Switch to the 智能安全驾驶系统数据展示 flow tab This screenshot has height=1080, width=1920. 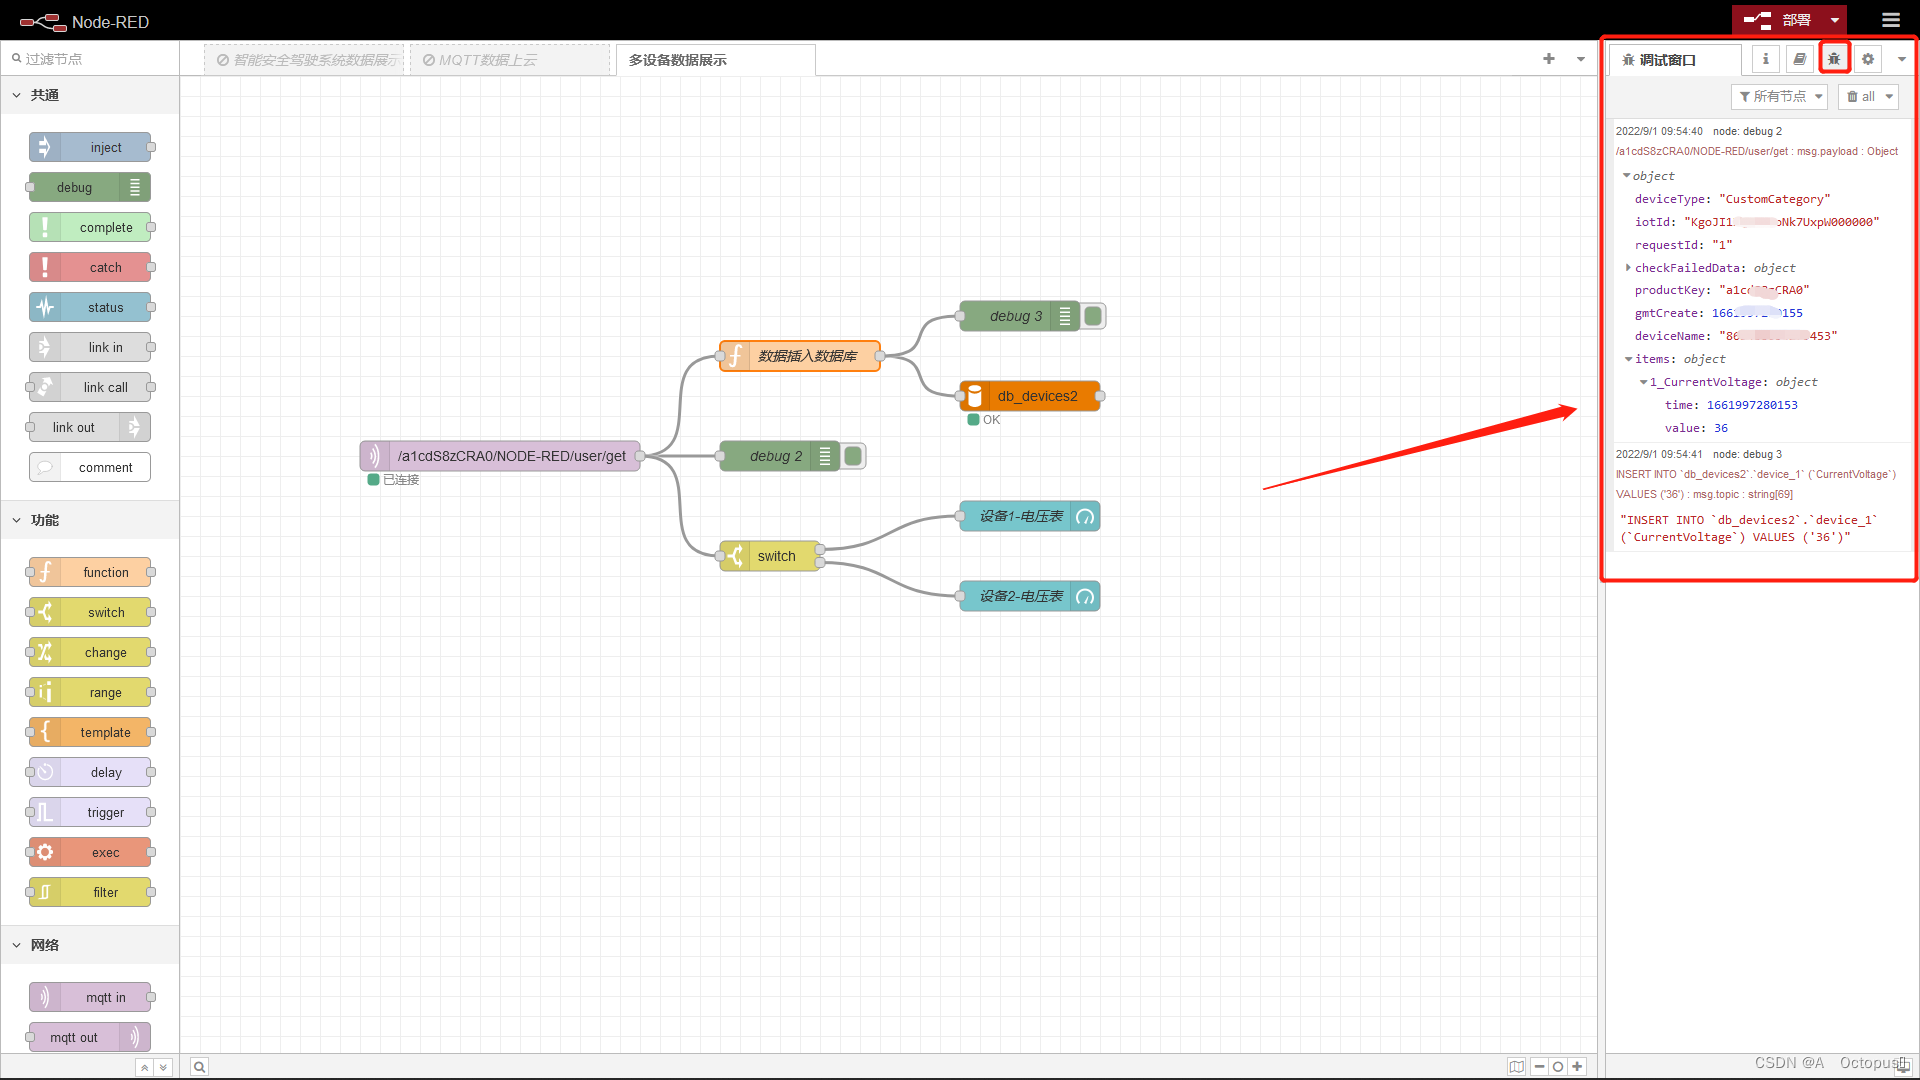[x=305, y=60]
